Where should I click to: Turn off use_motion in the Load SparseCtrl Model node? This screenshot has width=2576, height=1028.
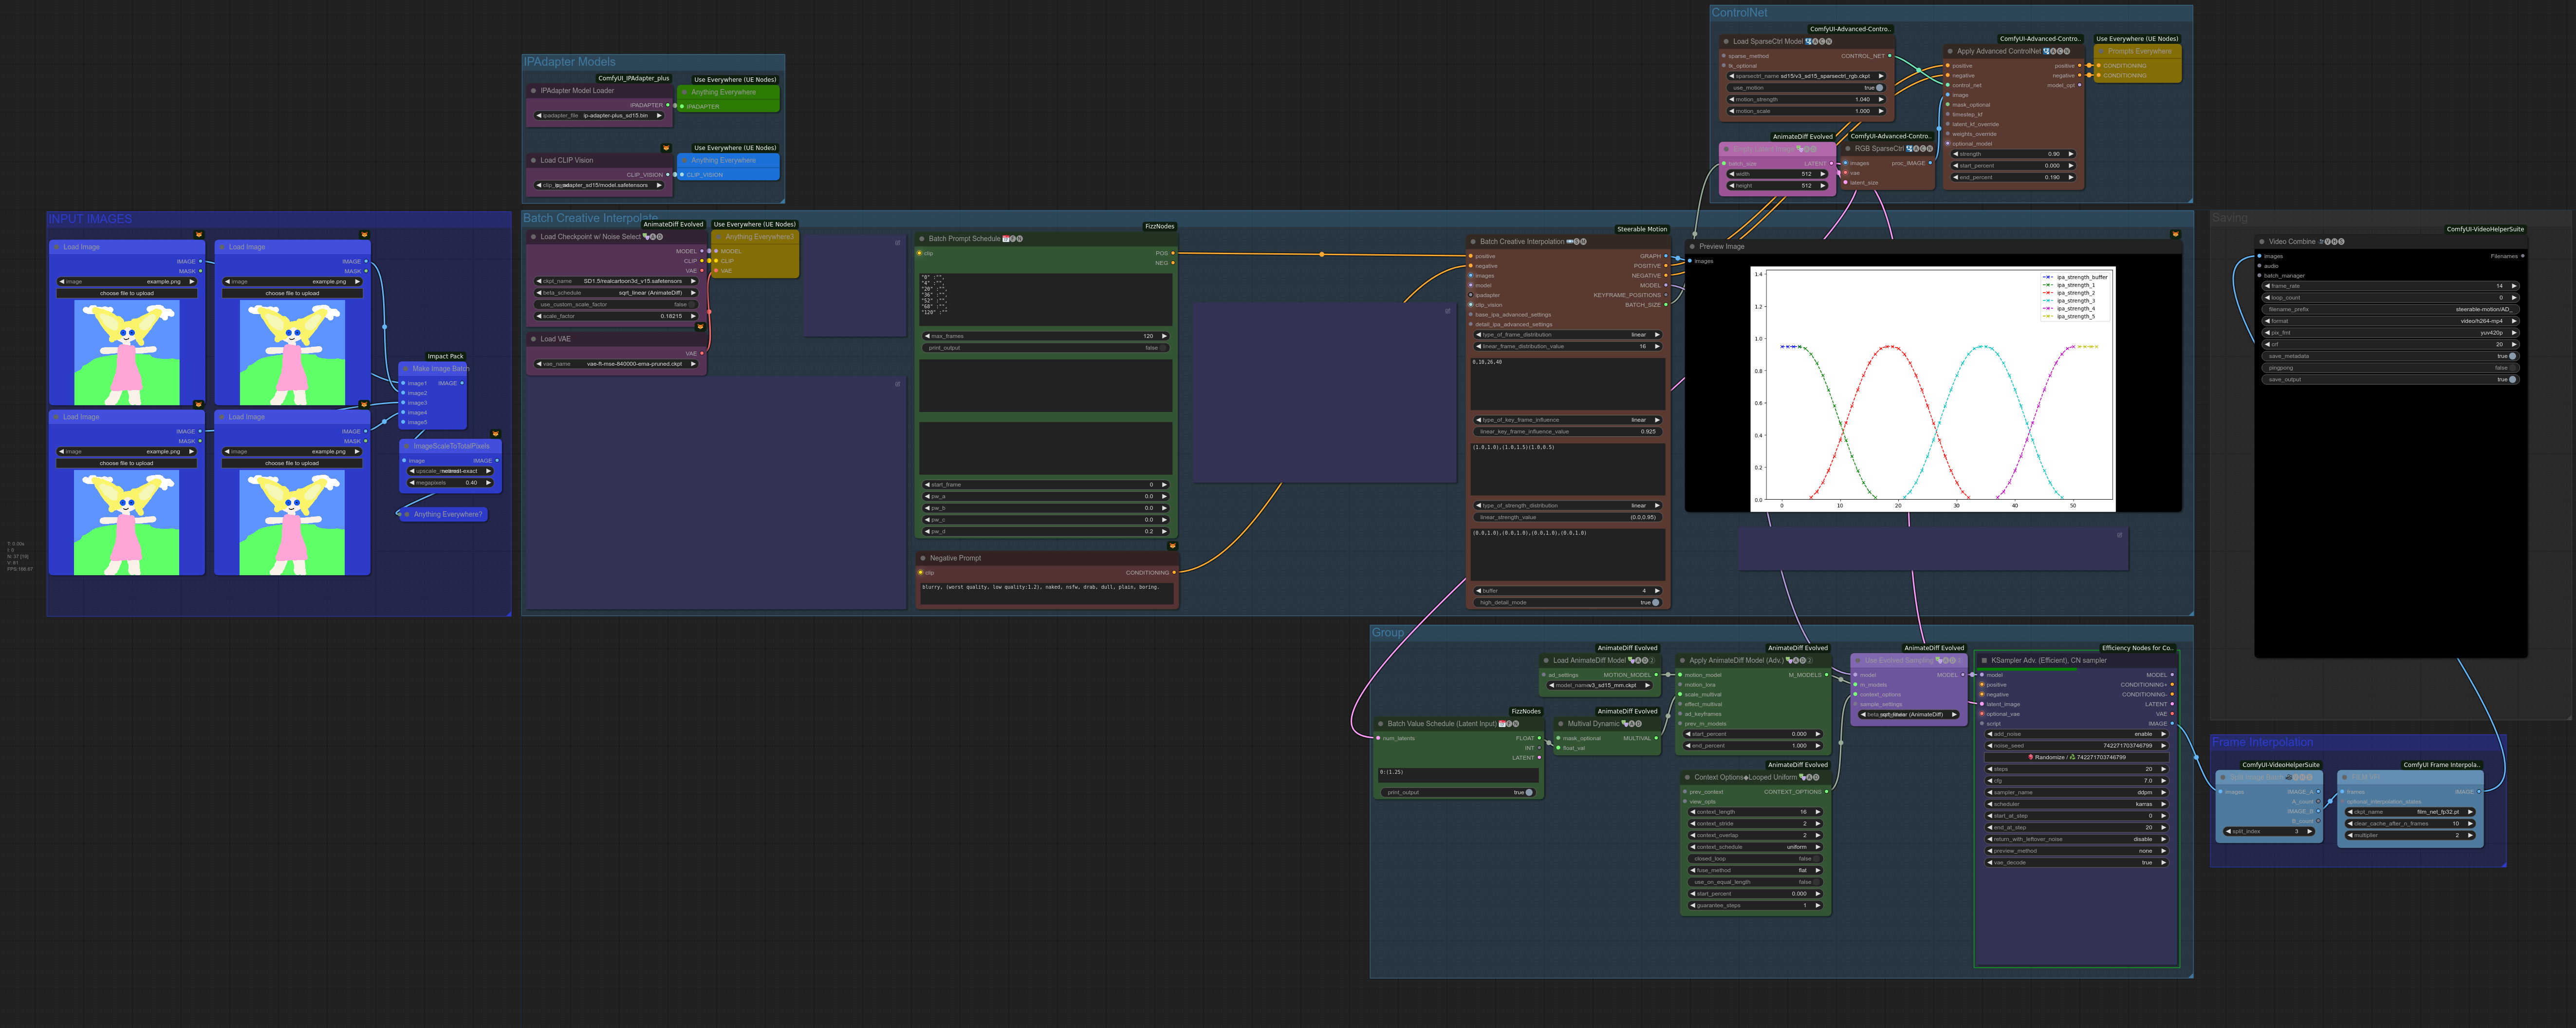pos(1879,88)
